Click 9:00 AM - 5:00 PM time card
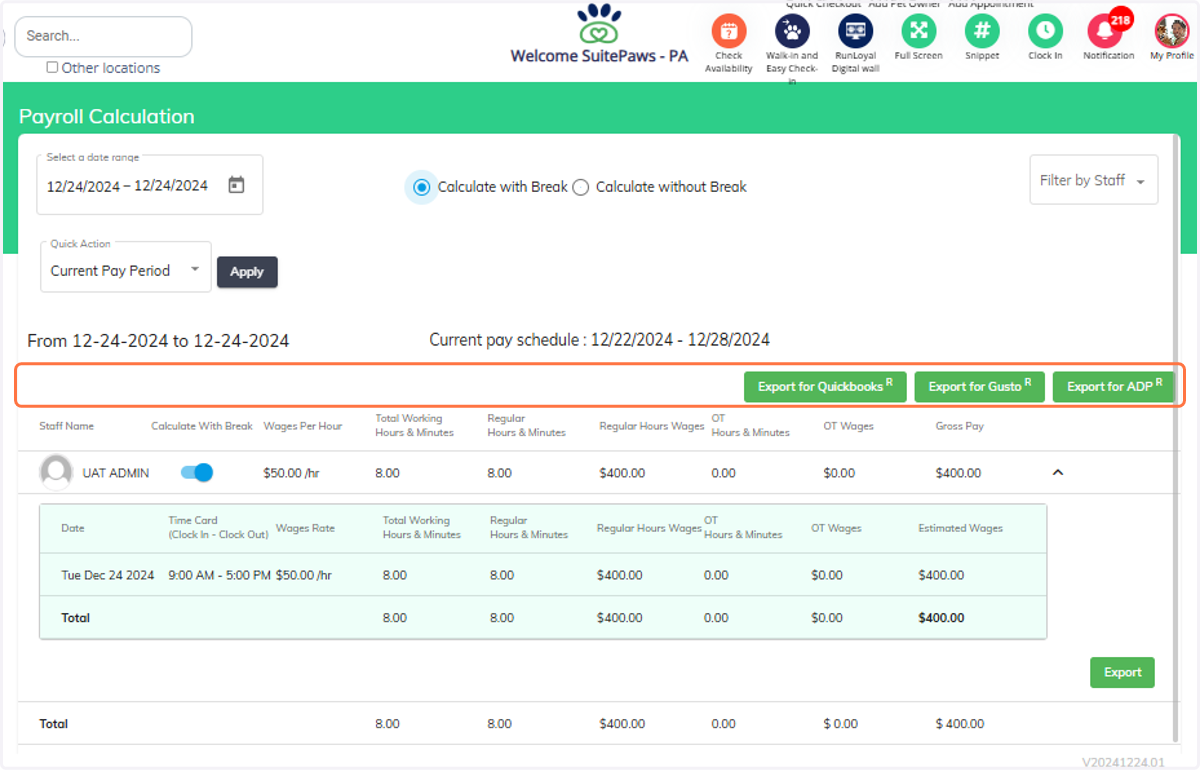This screenshot has width=1200, height=770. [x=220, y=575]
